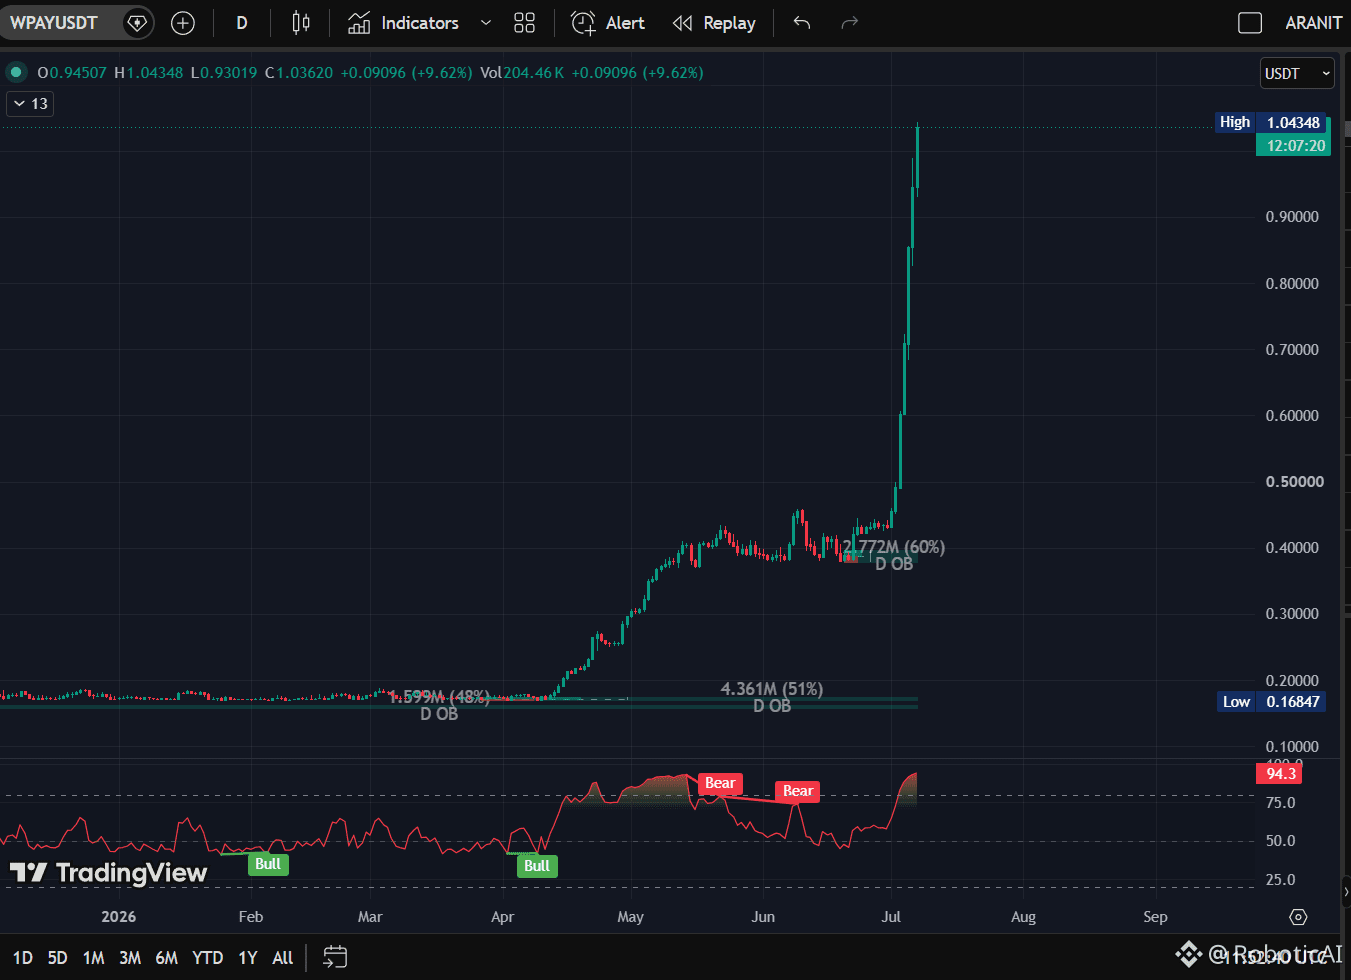The width and height of the screenshot is (1351, 980).
Task: Expand the favorite indicators chevron
Action: 486,22
